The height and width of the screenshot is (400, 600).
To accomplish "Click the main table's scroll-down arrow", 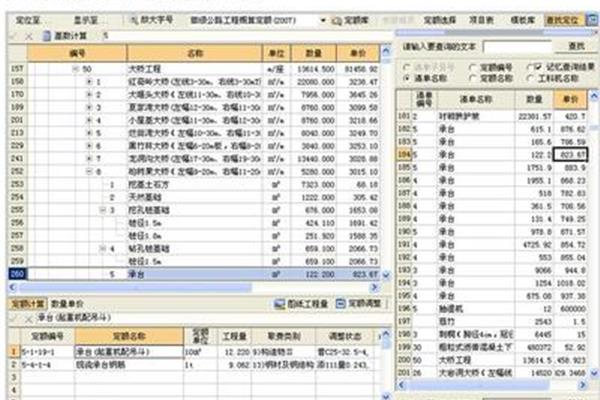I will [386, 275].
